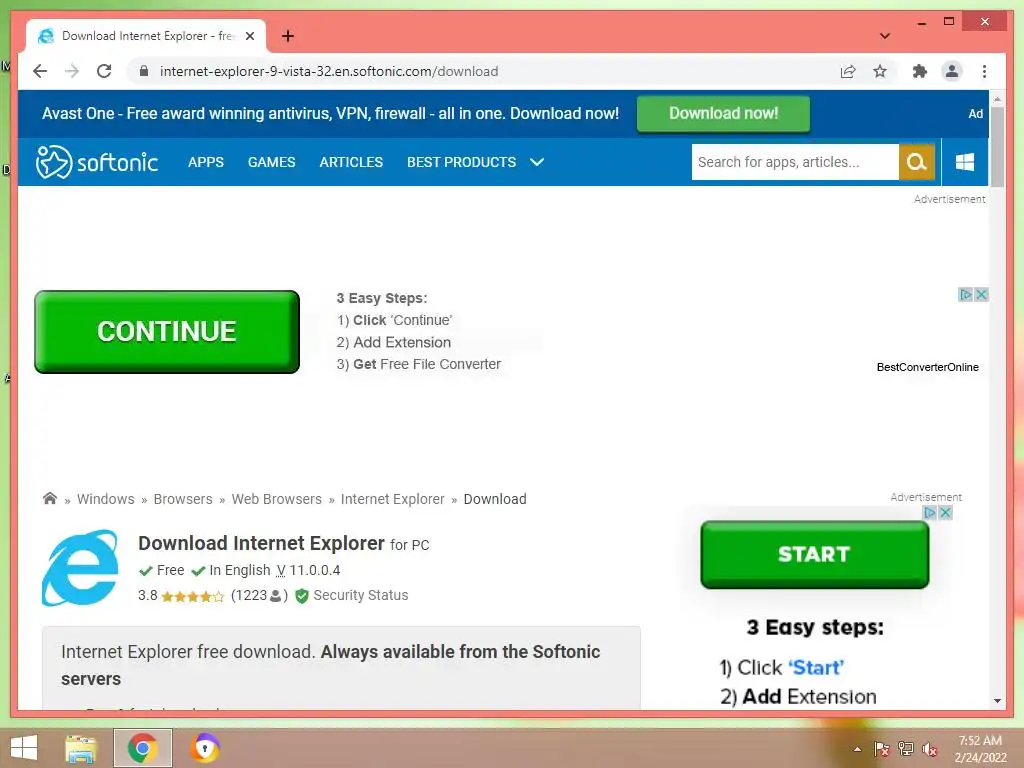1024x768 pixels.
Task: Click the browser forward arrow
Action: pos(72,71)
